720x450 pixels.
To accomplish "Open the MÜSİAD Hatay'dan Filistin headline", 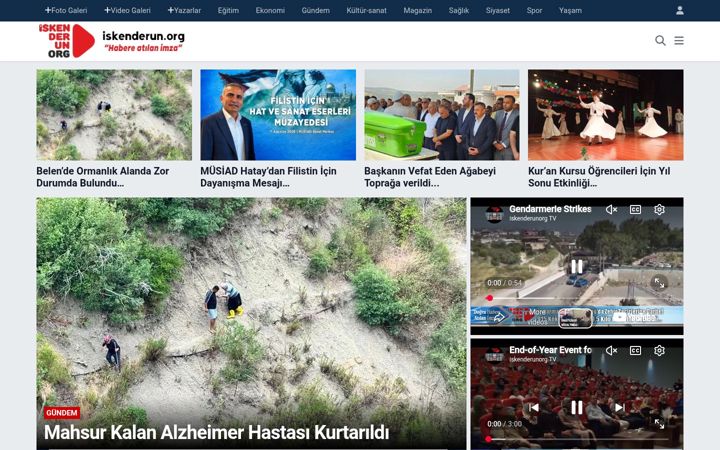I will coord(268,177).
